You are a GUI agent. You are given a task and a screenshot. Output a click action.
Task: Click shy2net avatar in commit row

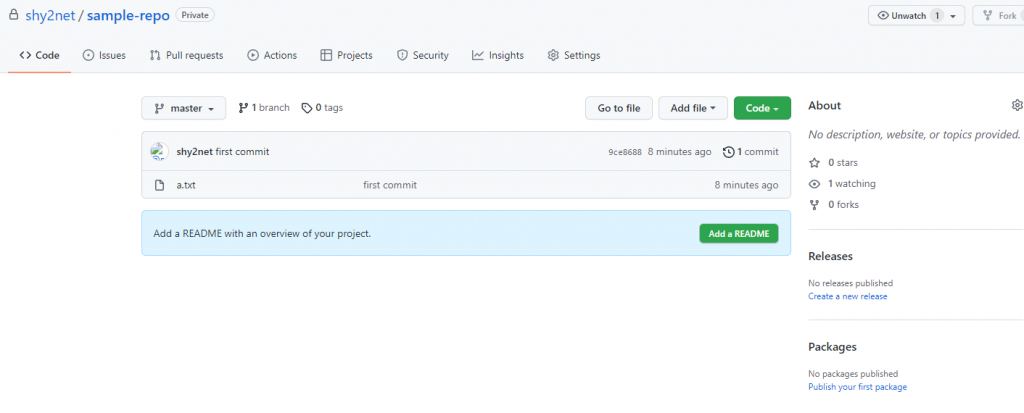(159, 152)
